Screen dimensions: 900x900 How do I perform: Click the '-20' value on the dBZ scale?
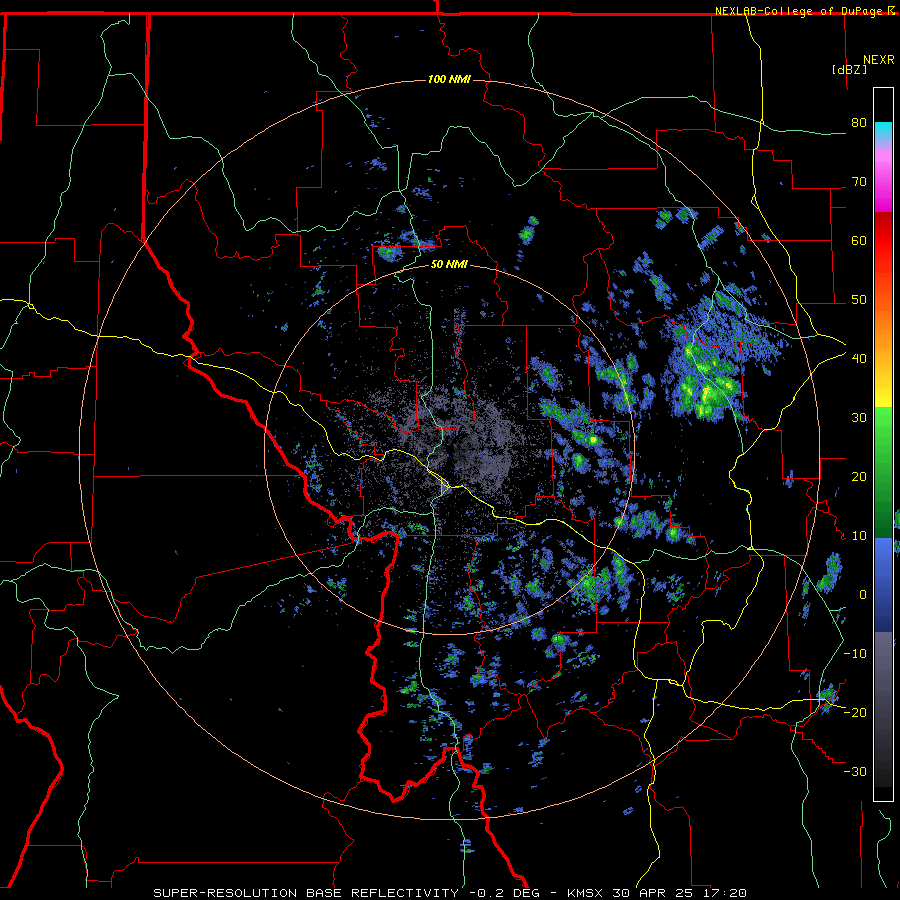click(855, 712)
